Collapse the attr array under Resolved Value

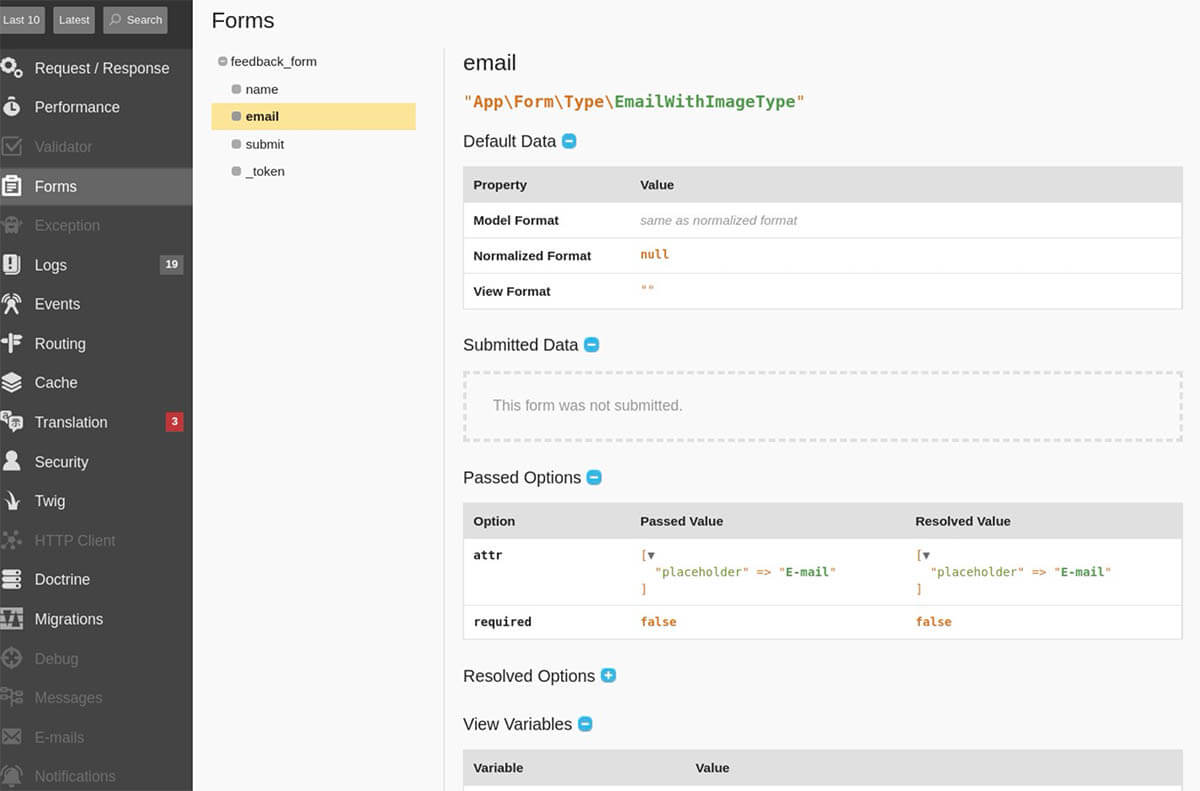tap(926, 553)
